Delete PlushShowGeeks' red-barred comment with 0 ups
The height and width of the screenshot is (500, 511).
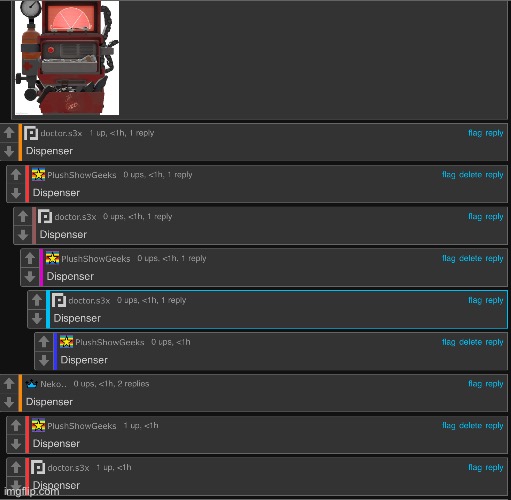click(x=470, y=175)
